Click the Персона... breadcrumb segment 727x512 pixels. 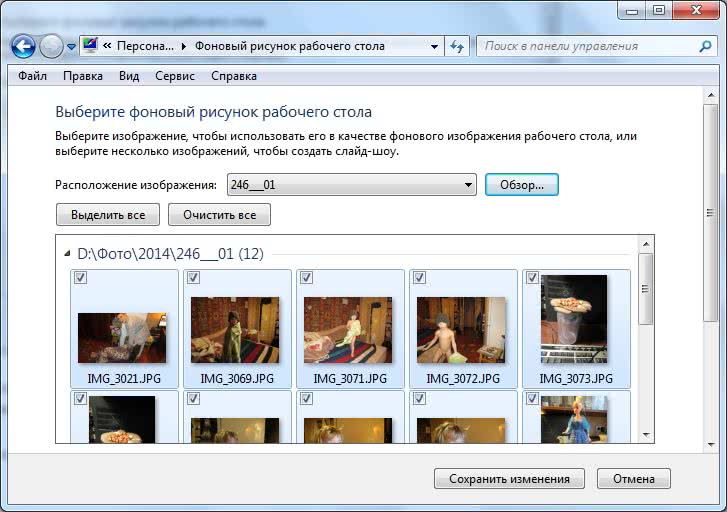(145, 46)
